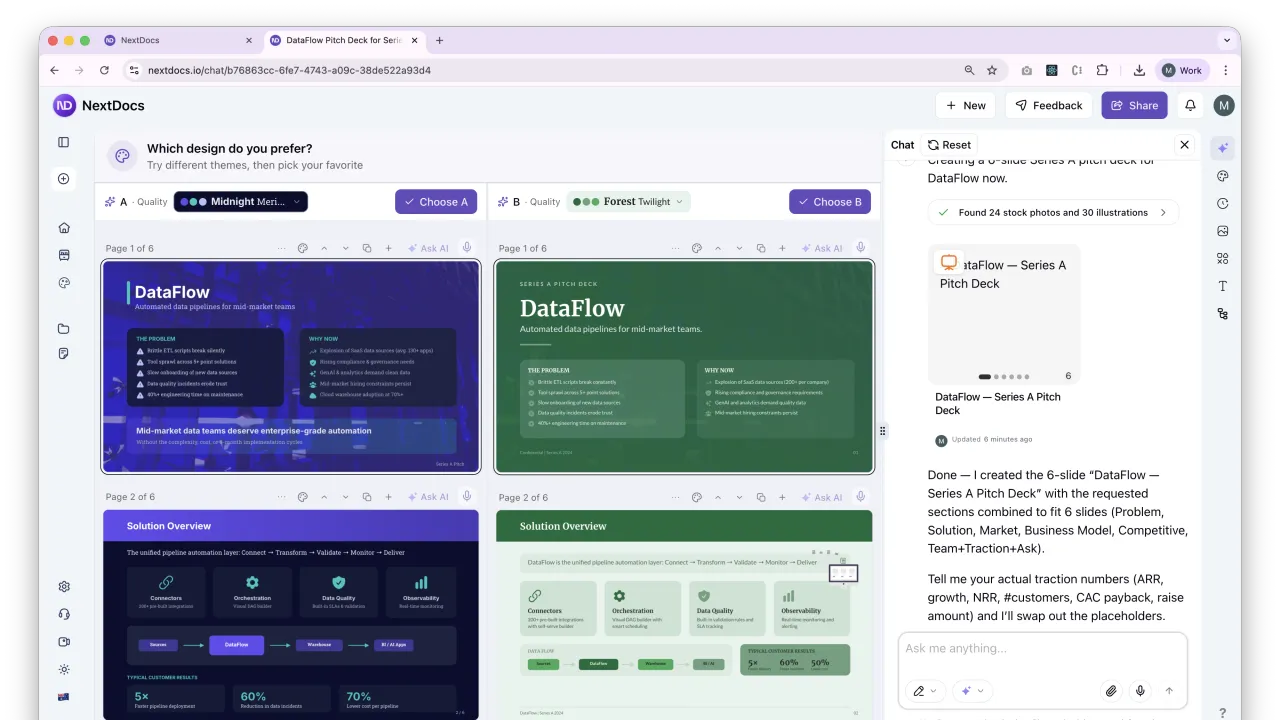Screen dimensions: 1280x720
Task: Click the Feedback button
Action: coord(1049,105)
